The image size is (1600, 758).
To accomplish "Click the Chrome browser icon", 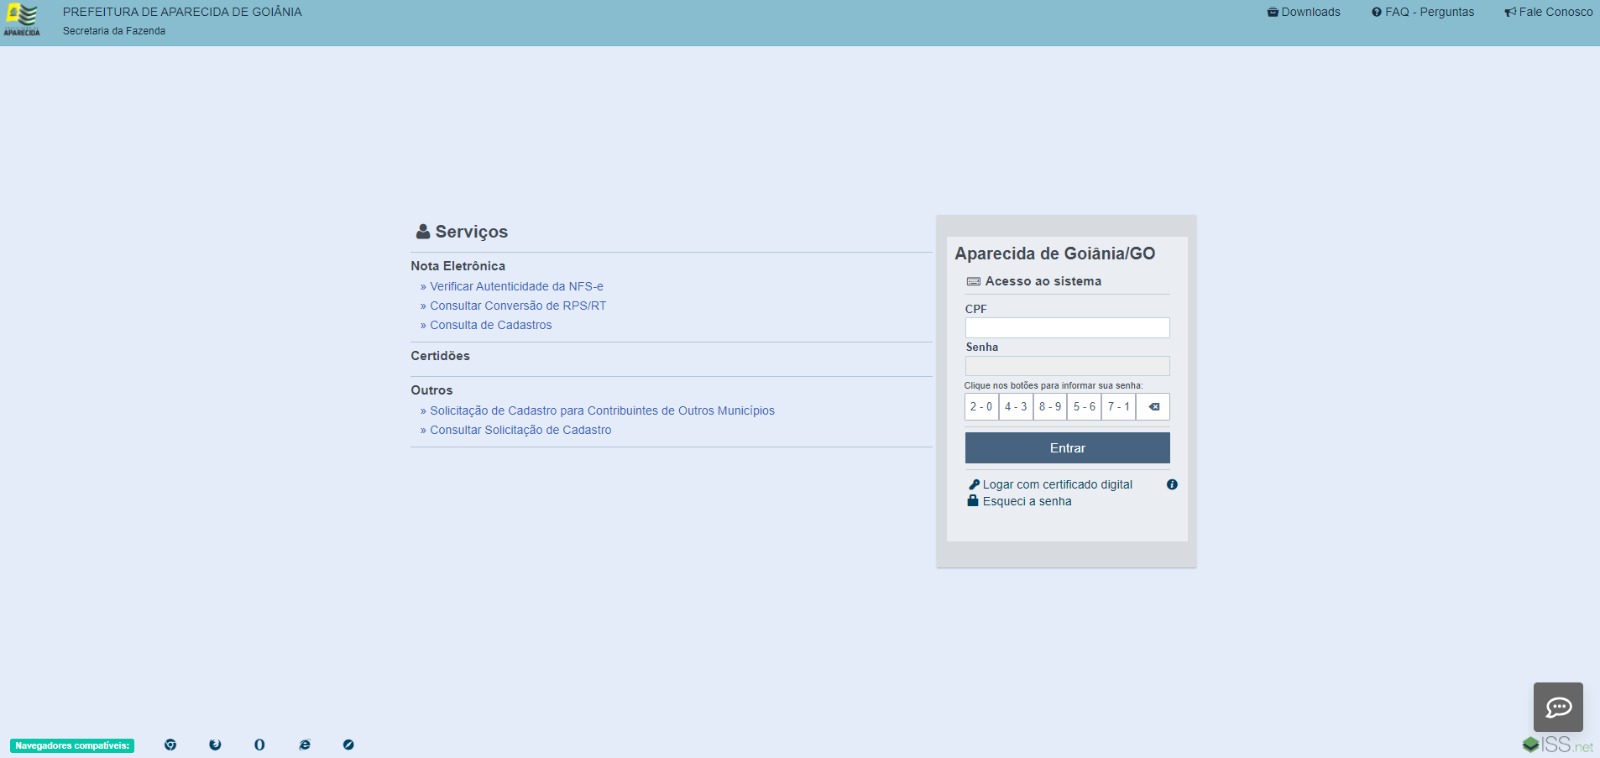I will (170, 745).
